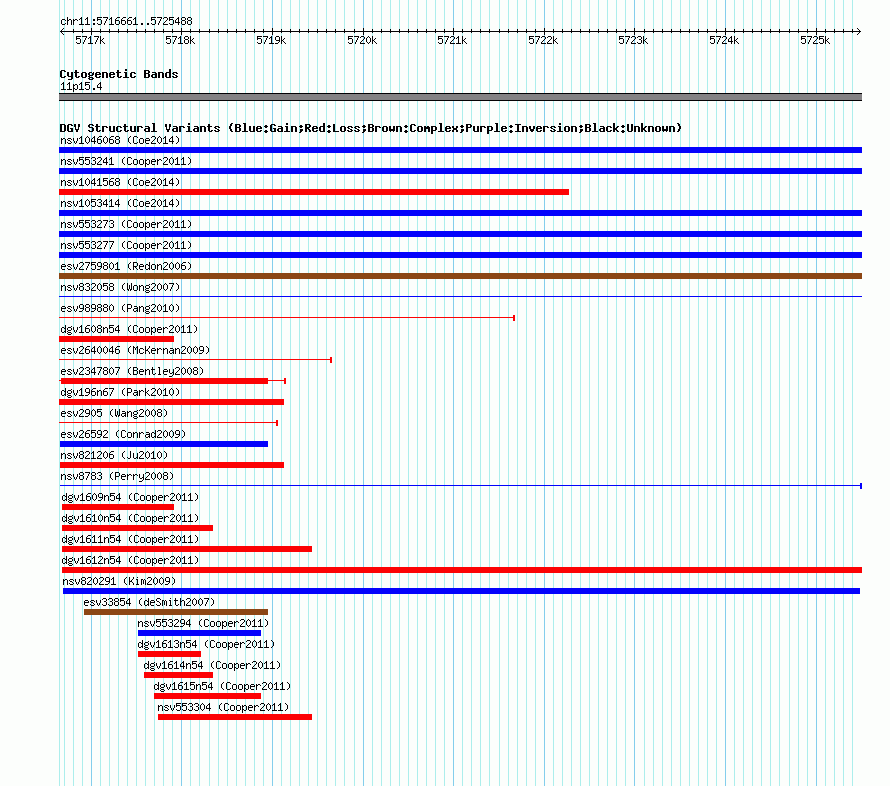Click the nsv821206 (Ju2010) label
890x786 pixels.
[114, 455]
